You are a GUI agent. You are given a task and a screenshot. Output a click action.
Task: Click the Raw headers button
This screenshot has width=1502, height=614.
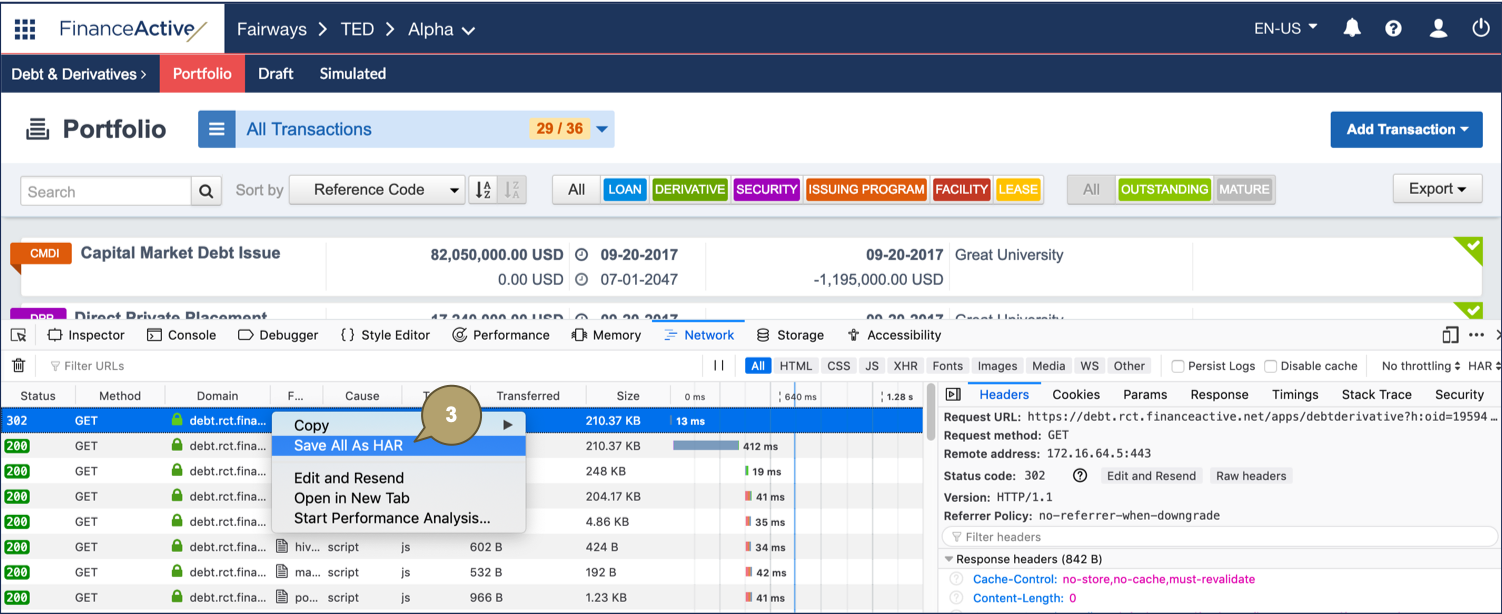tap(1250, 475)
